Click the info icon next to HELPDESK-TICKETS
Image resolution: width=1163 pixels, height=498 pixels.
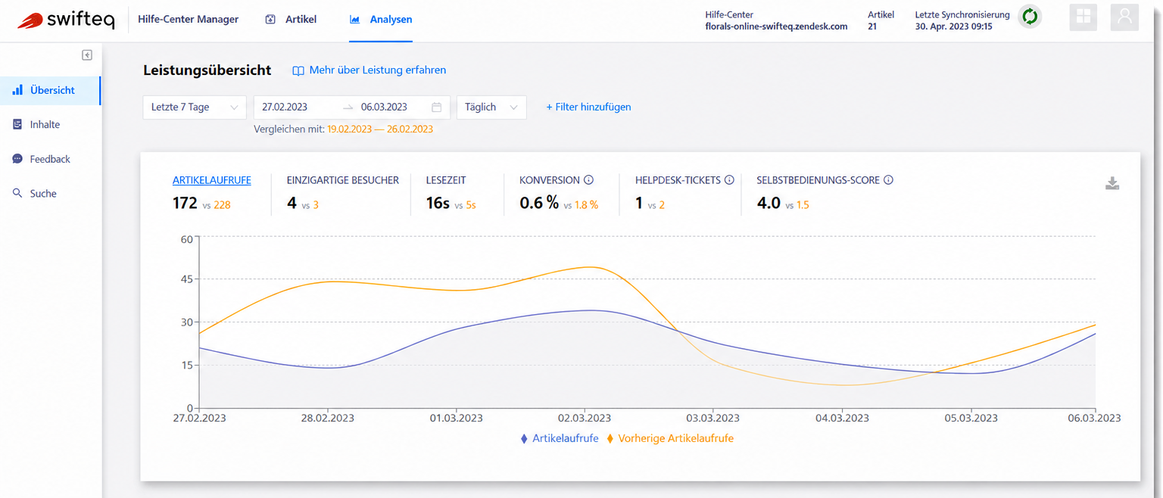pos(729,180)
